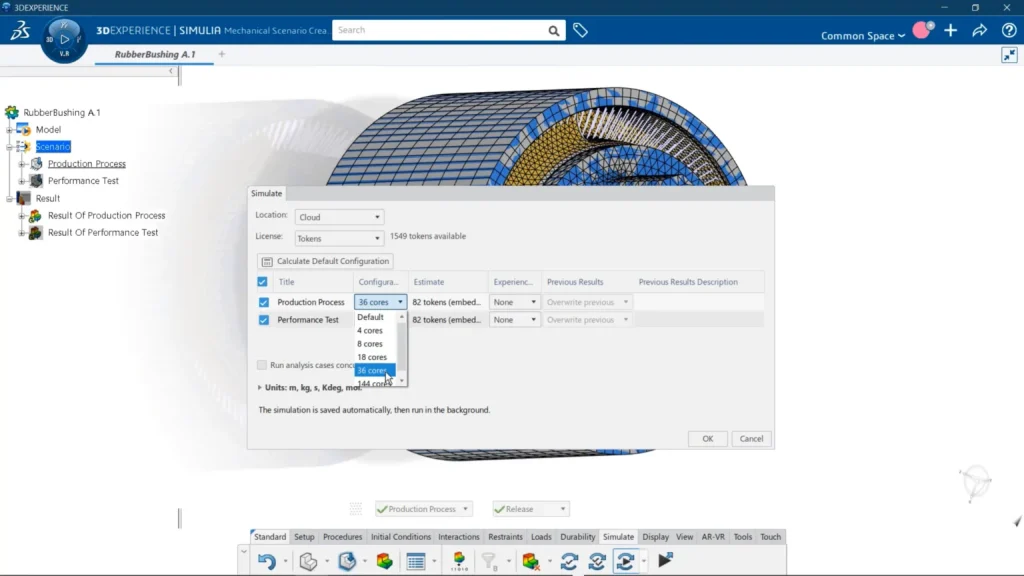Viewport: 1024px width, 576px height.
Task: Click the robot orientation triad in the viewport
Action: click(x=976, y=483)
